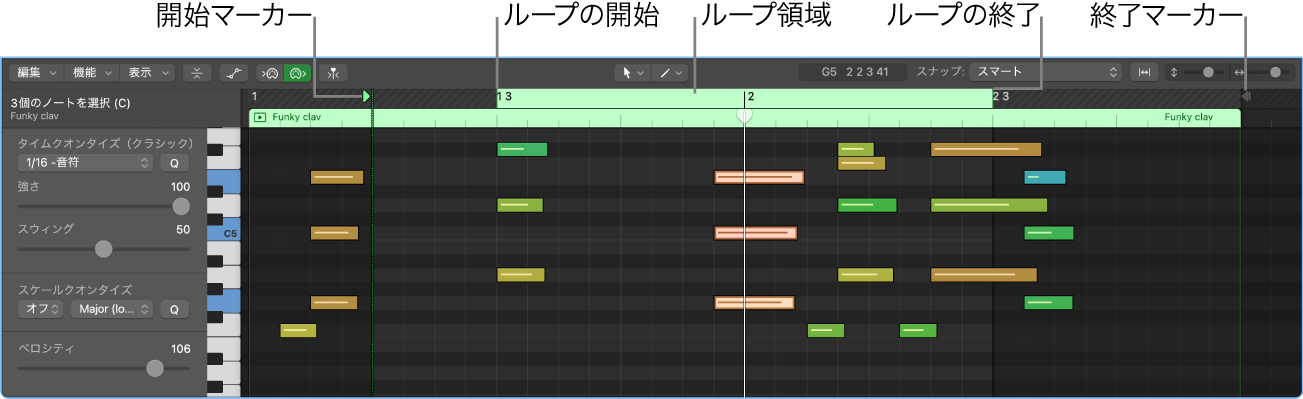Click Q button for scale quantize
The height and width of the screenshot is (399, 1303).
point(173,309)
